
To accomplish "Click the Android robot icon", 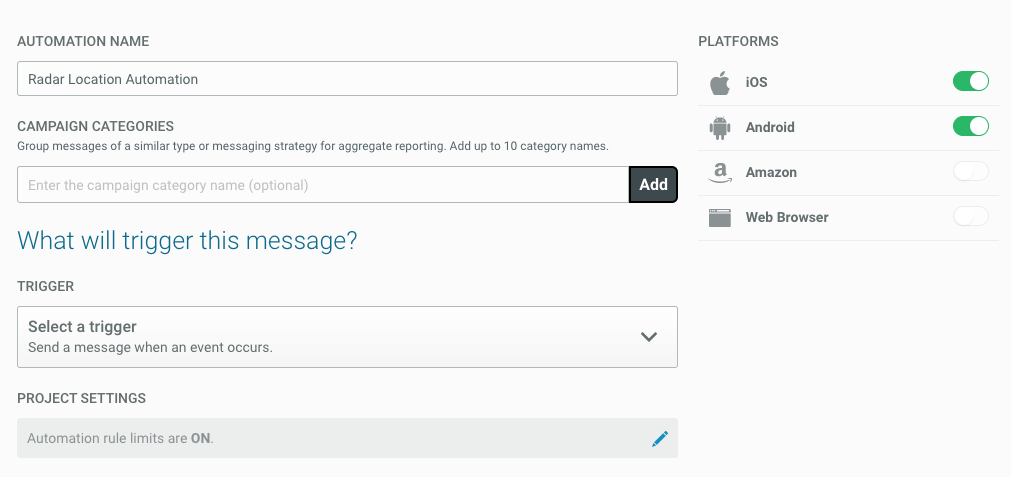I will [x=720, y=128].
